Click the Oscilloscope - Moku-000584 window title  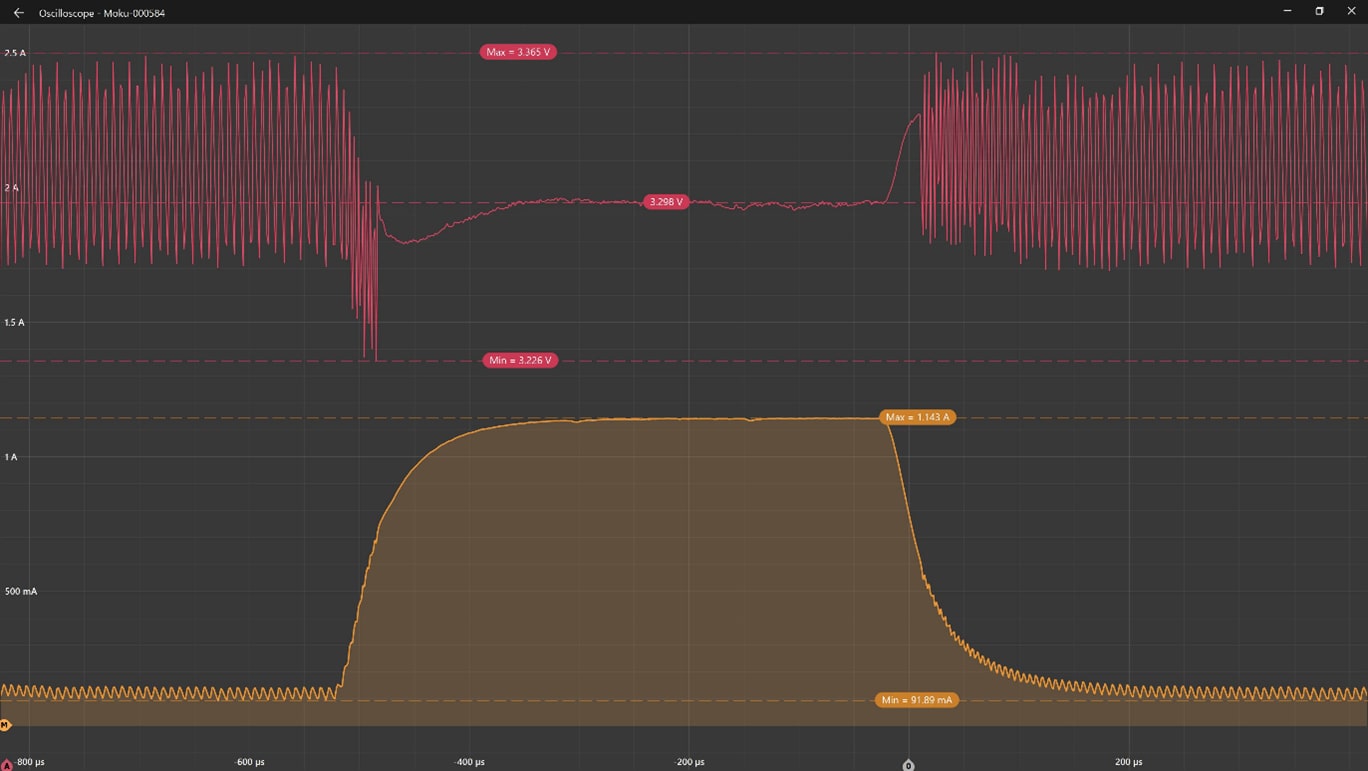pyautogui.click(x=102, y=13)
